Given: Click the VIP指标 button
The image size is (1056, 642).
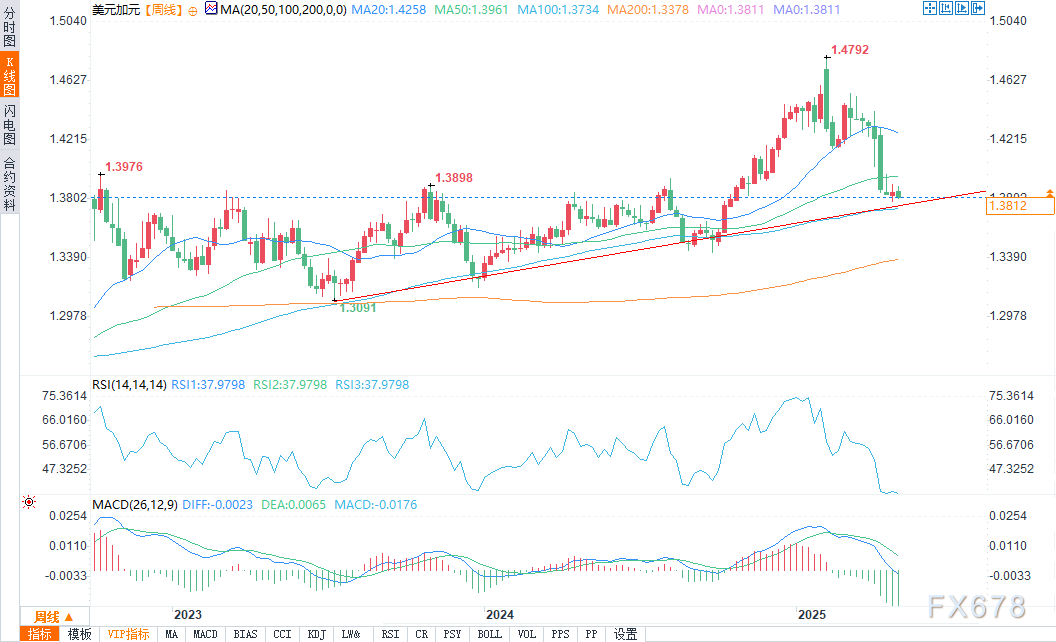Looking at the screenshot, I should point(128,634).
